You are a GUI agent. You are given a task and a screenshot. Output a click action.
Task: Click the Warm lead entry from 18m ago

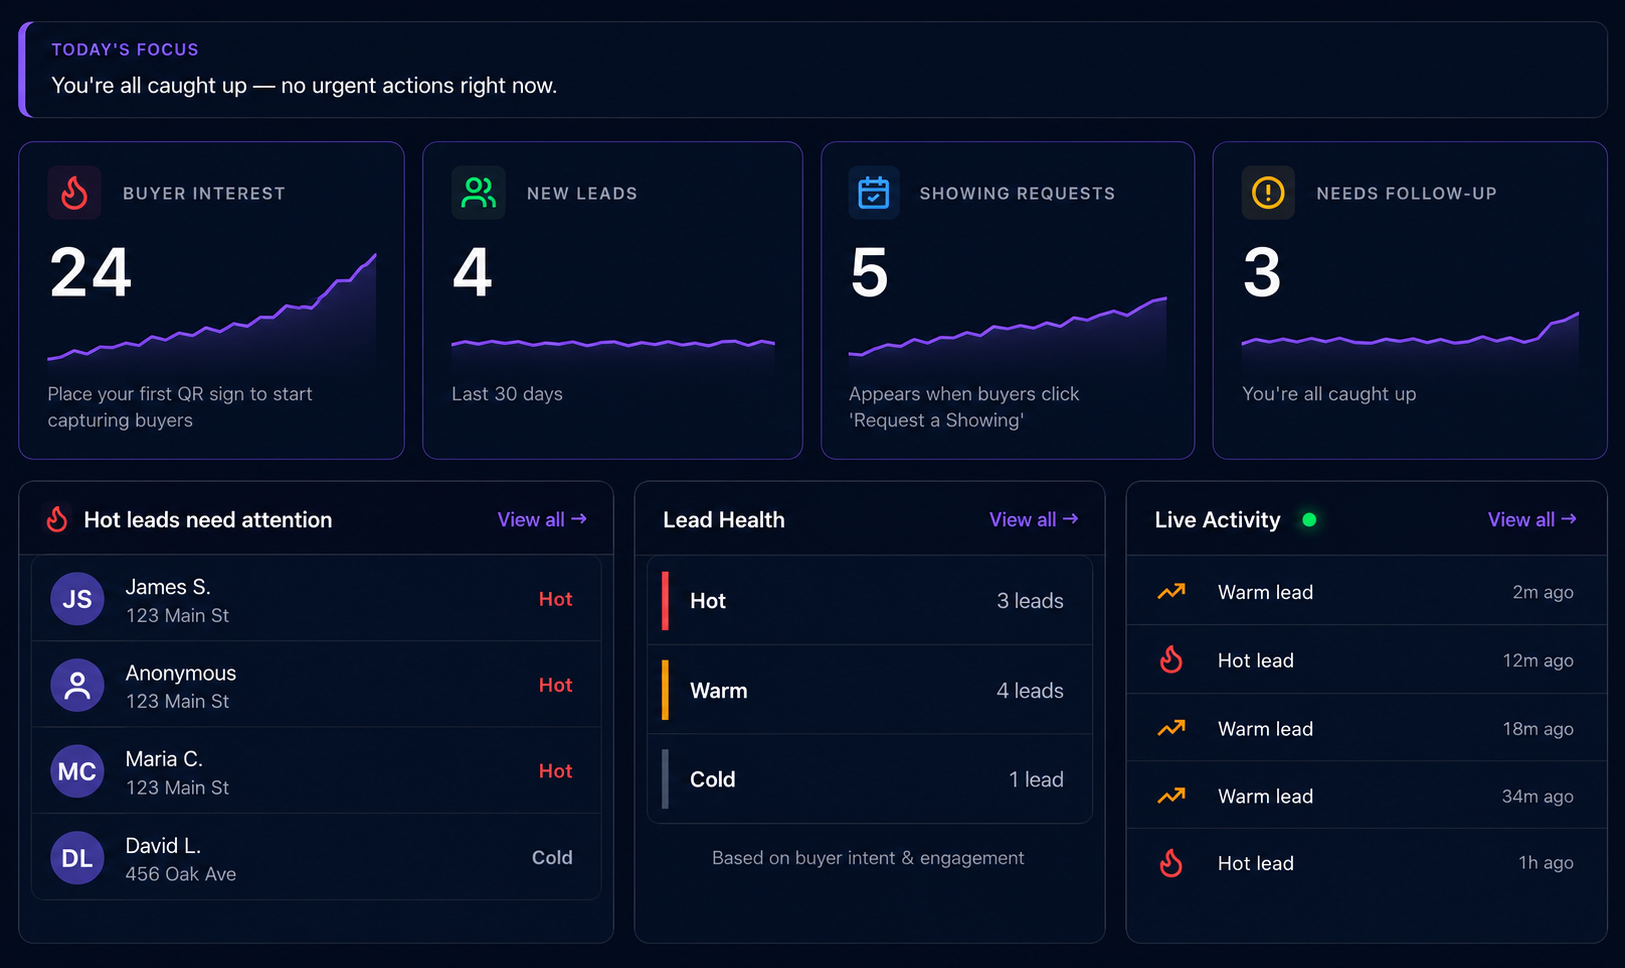(x=1366, y=729)
